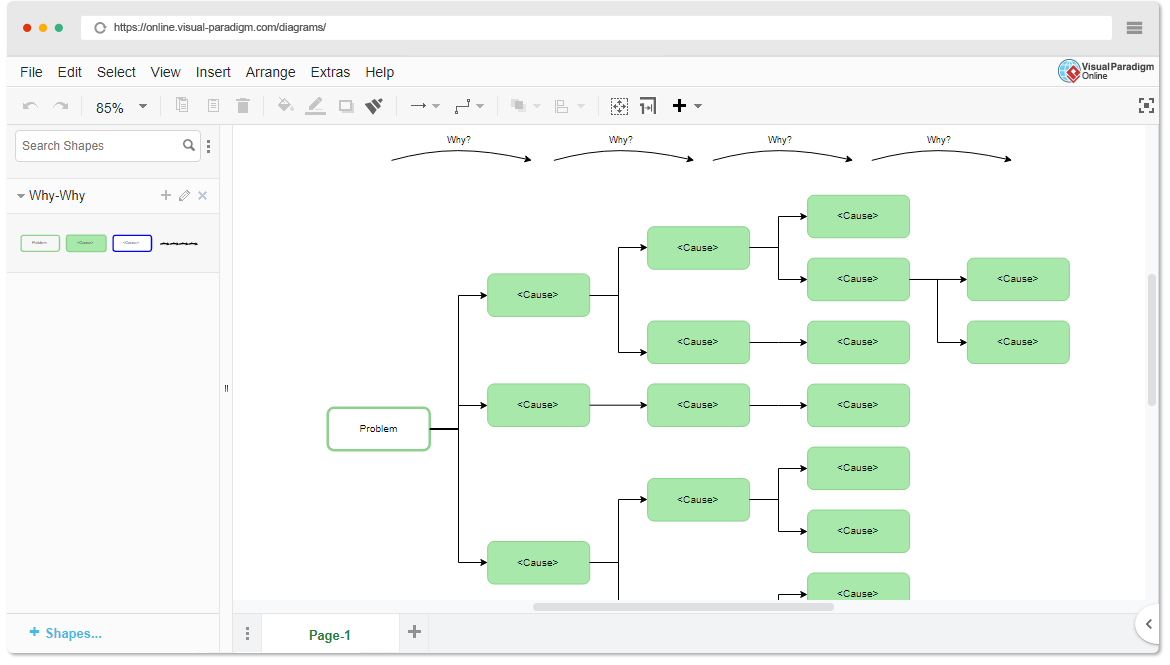Toggle the Shadow icon
Screen dimensions: 1170x665
click(x=345, y=106)
